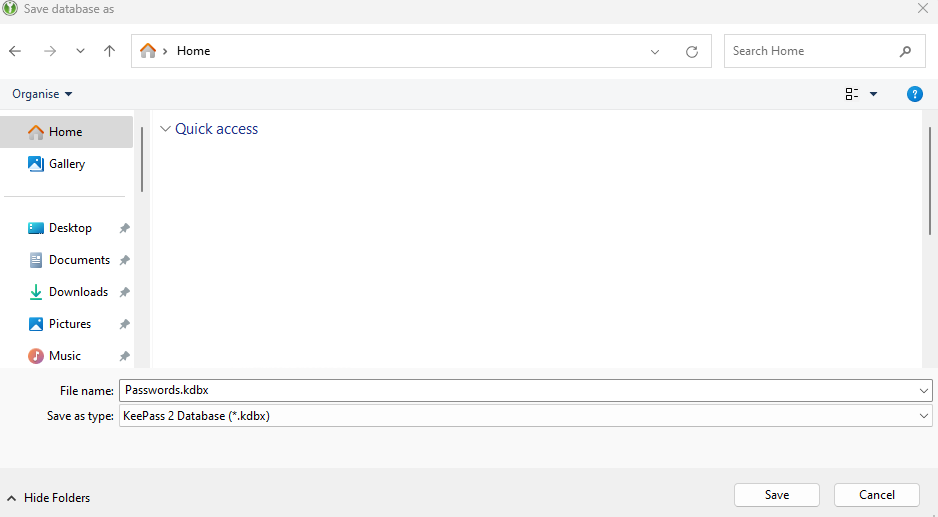
Task: Expand the view options dropdown arrow
Action: coord(873,94)
